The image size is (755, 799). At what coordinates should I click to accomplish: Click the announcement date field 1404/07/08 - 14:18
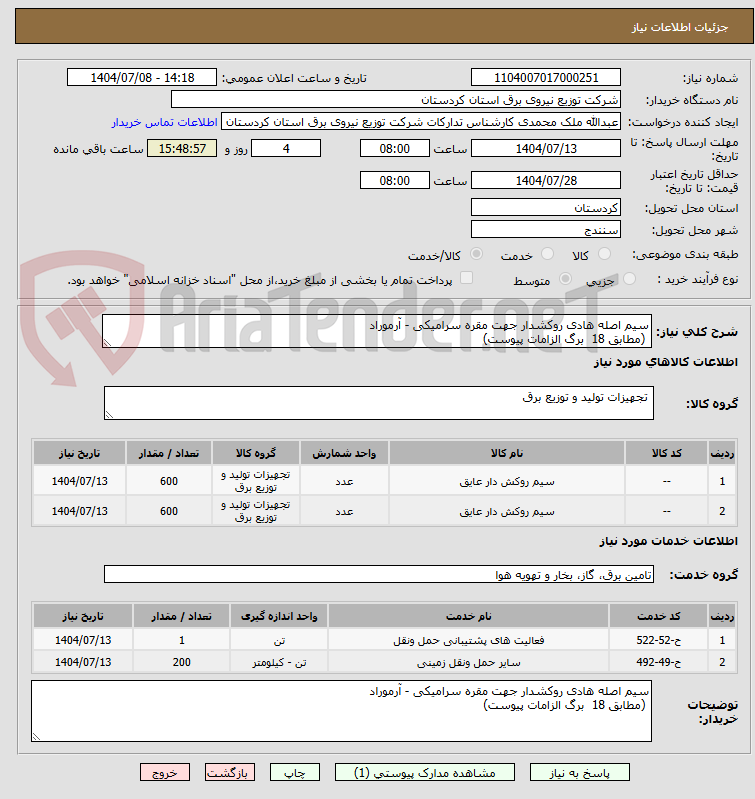(142, 77)
